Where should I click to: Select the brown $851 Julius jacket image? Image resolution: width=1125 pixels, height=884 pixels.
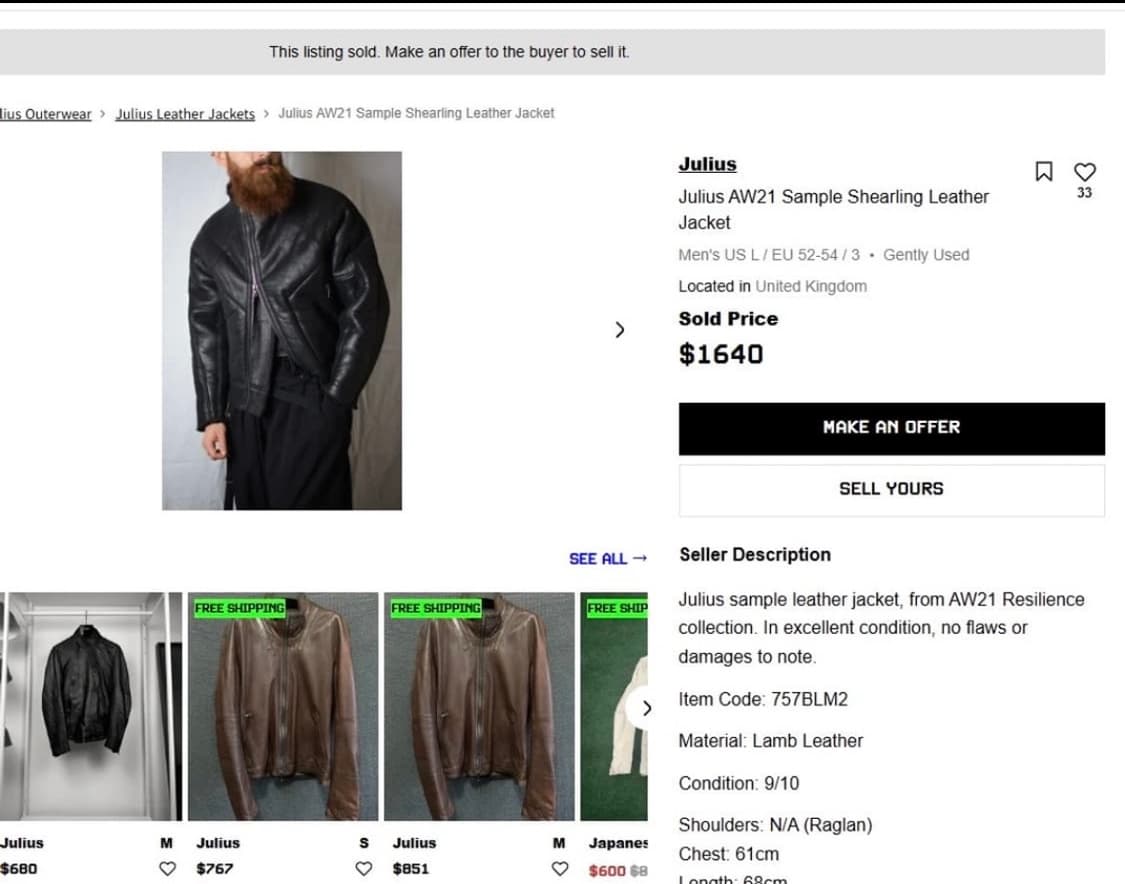tap(479, 706)
